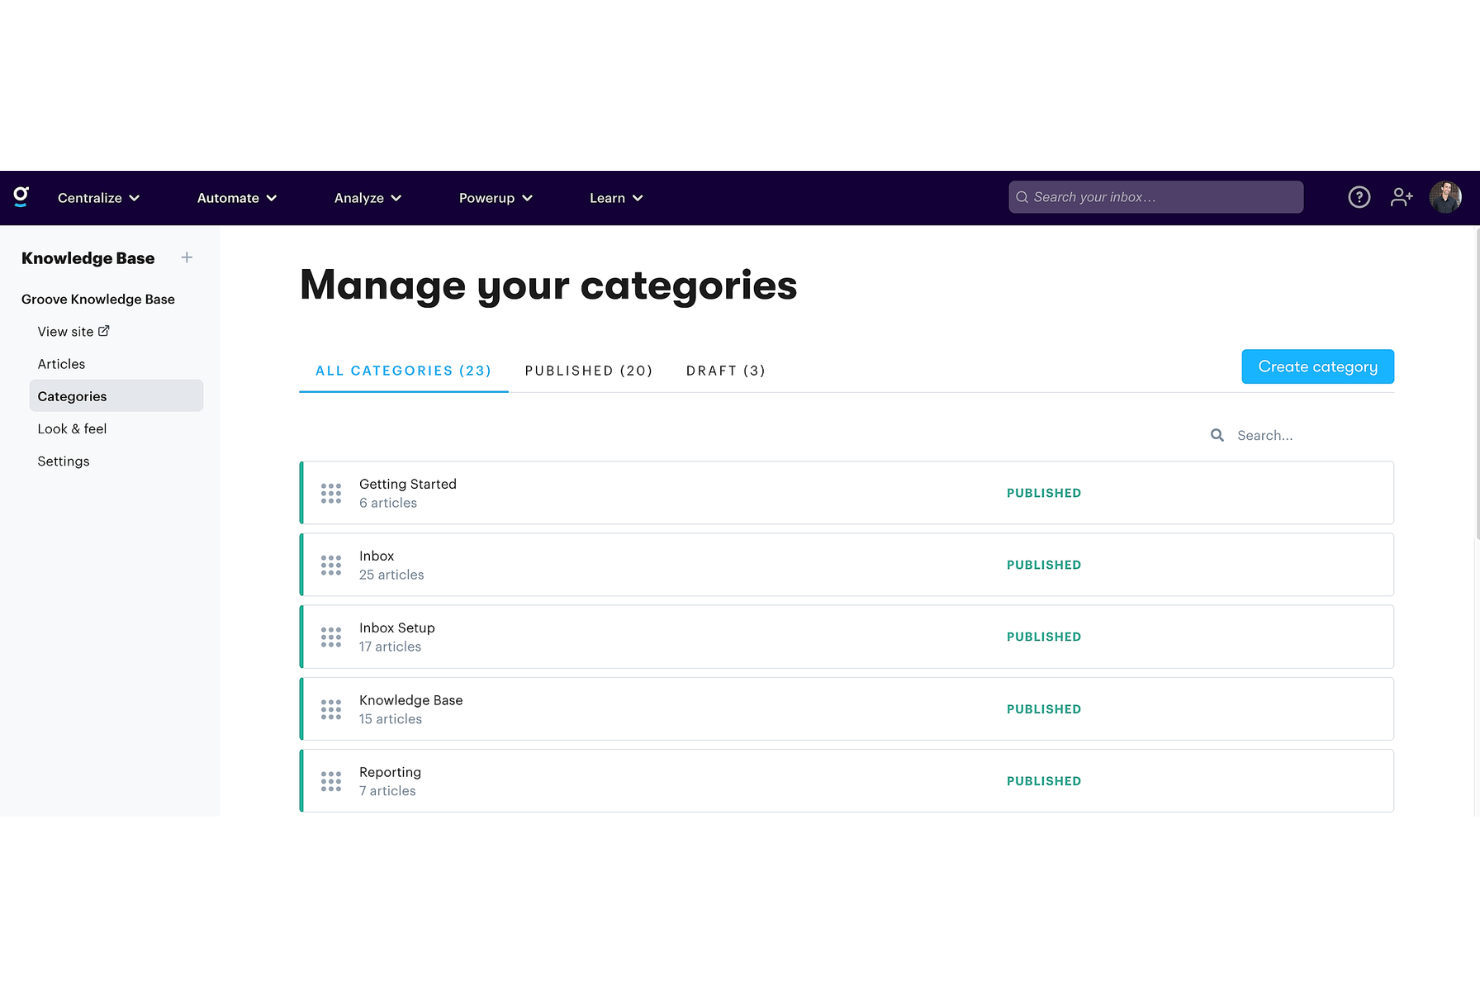The width and height of the screenshot is (1480, 987).
Task: Switch to Draft (3) tab
Action: click(726, 370)
